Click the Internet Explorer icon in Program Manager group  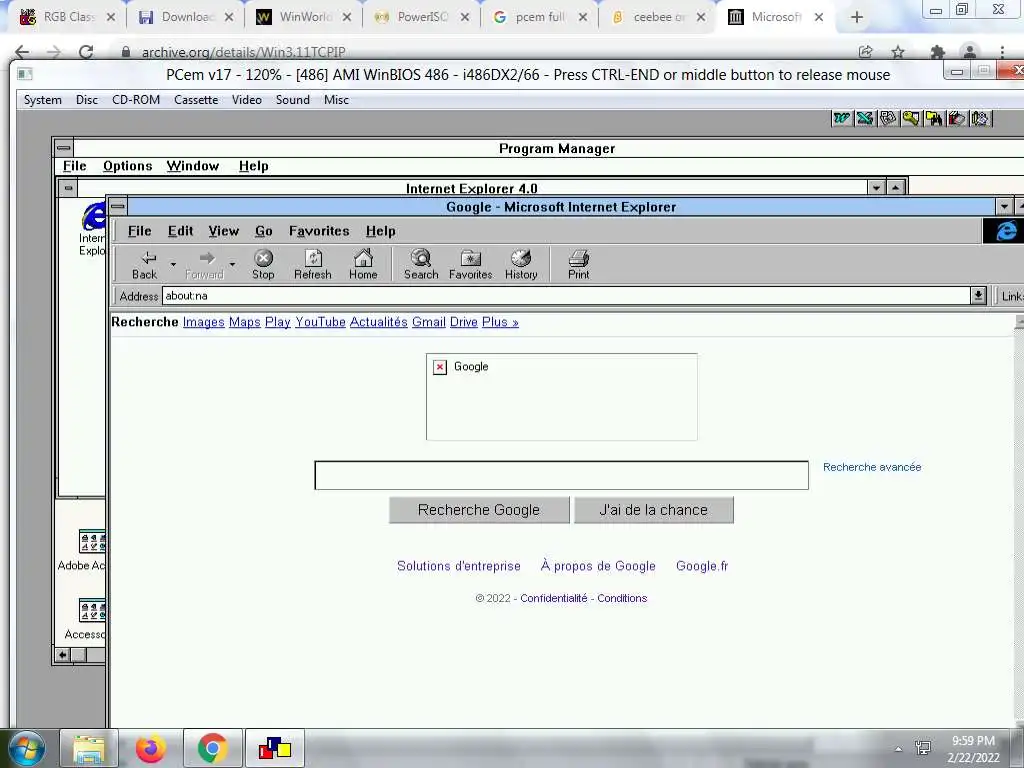coord(93,216)
